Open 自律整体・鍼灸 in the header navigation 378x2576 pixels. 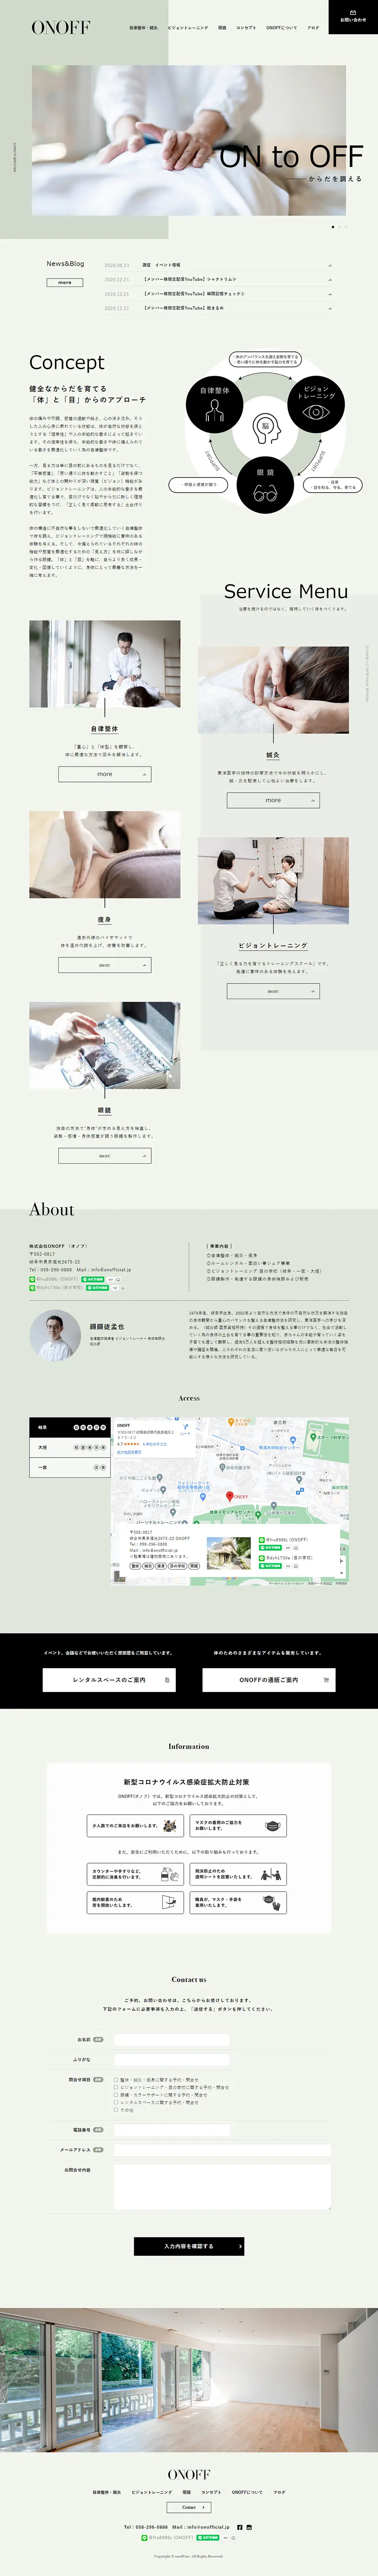coord(143,28)
